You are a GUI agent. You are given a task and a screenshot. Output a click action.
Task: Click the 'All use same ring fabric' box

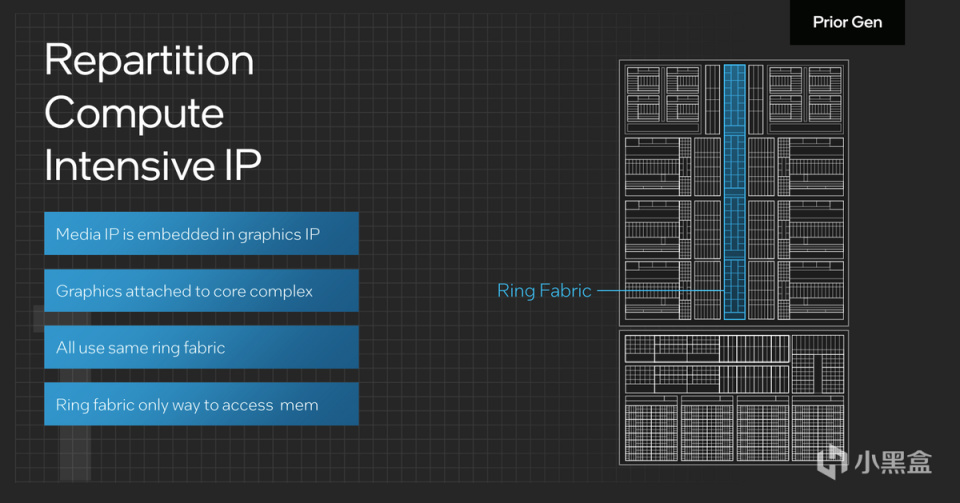coord(201,348)
